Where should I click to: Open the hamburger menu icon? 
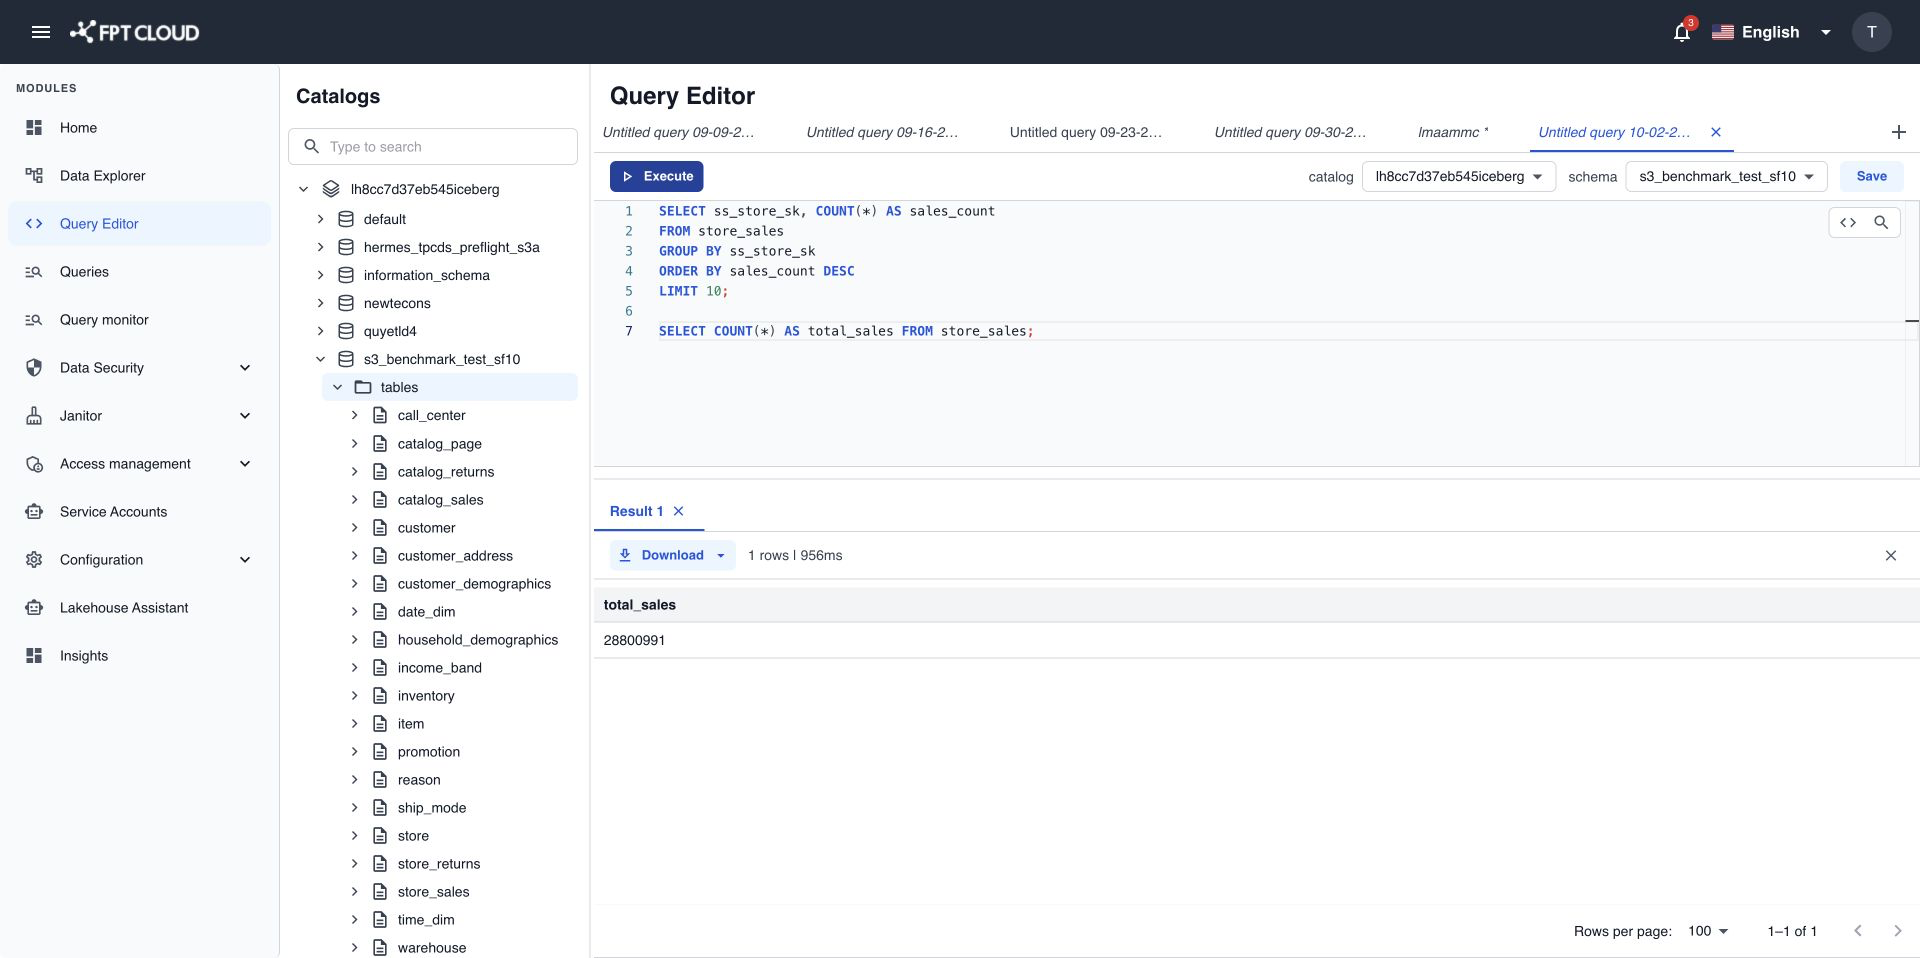[41, 32]
